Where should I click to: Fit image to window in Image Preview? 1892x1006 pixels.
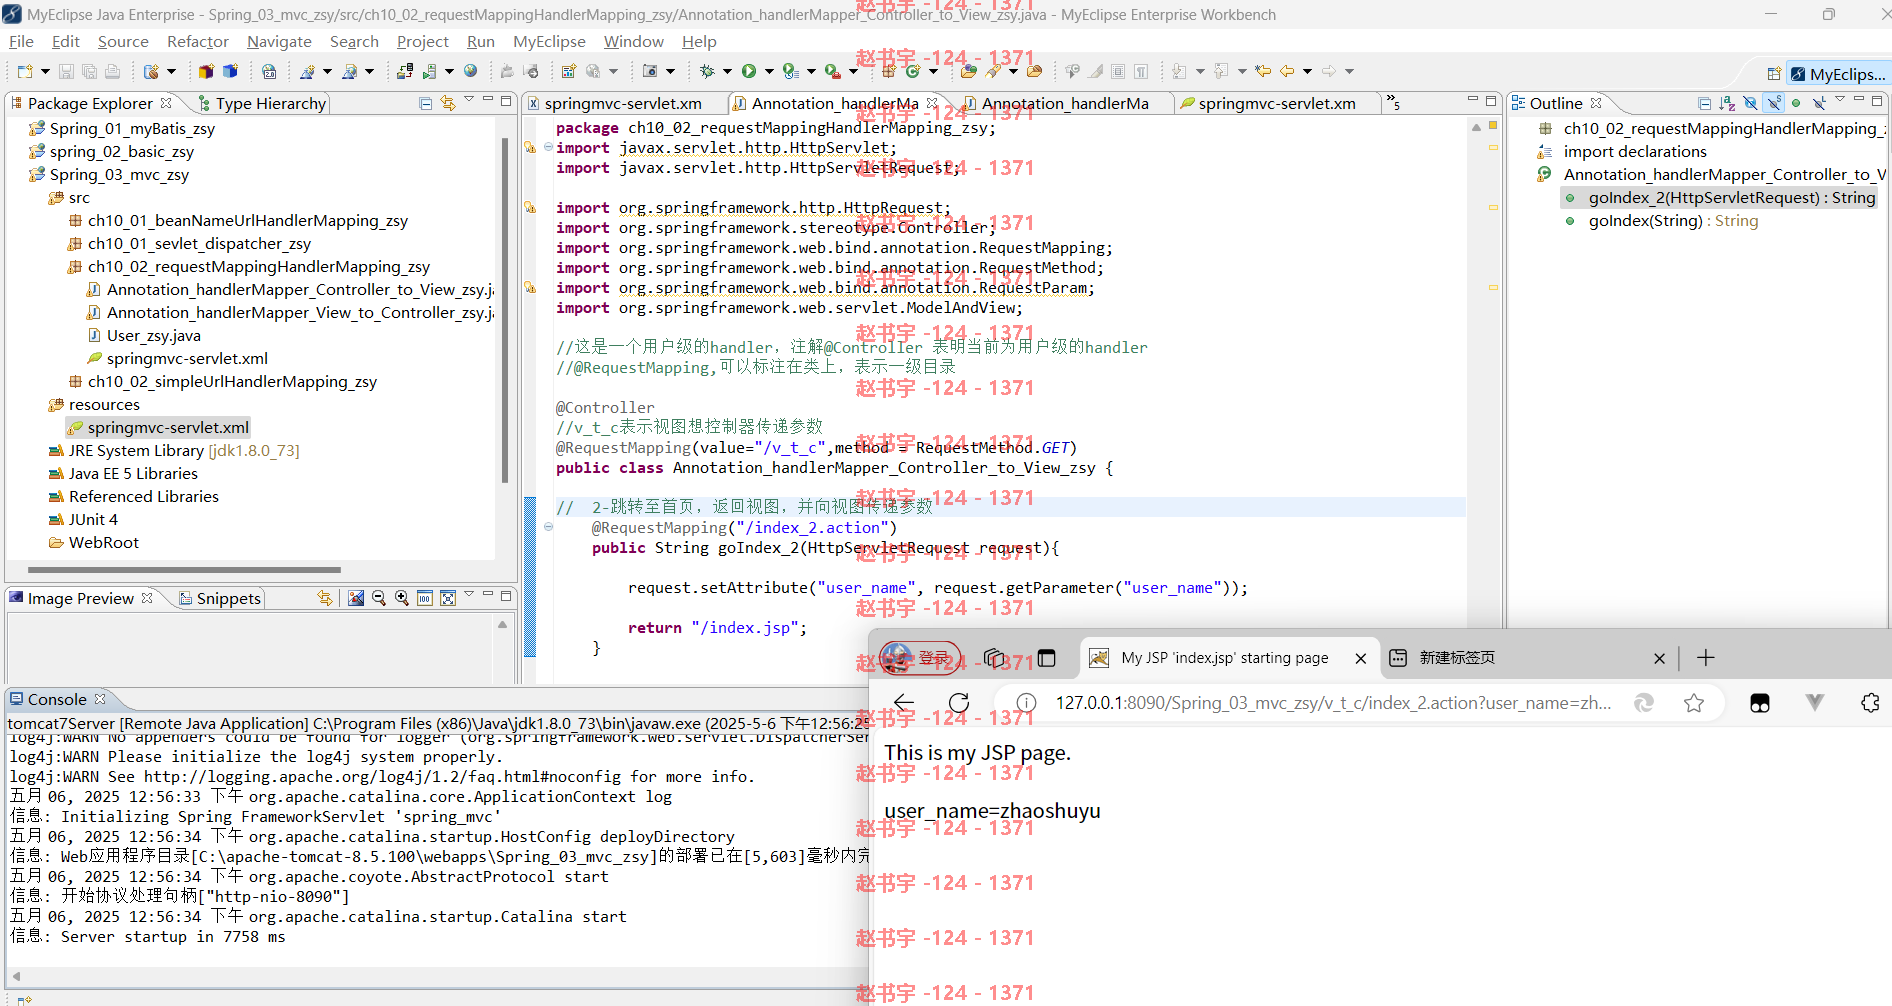click(448, 598)
